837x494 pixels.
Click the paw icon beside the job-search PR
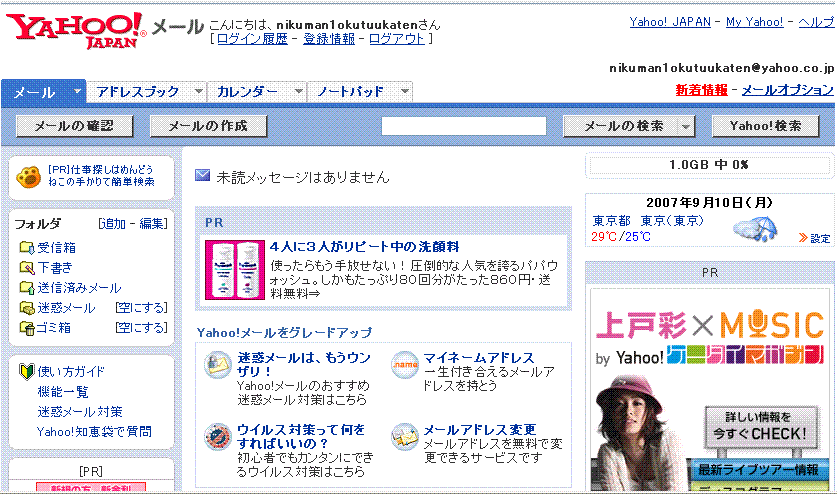pyautogui.click(x=28, y=177)
